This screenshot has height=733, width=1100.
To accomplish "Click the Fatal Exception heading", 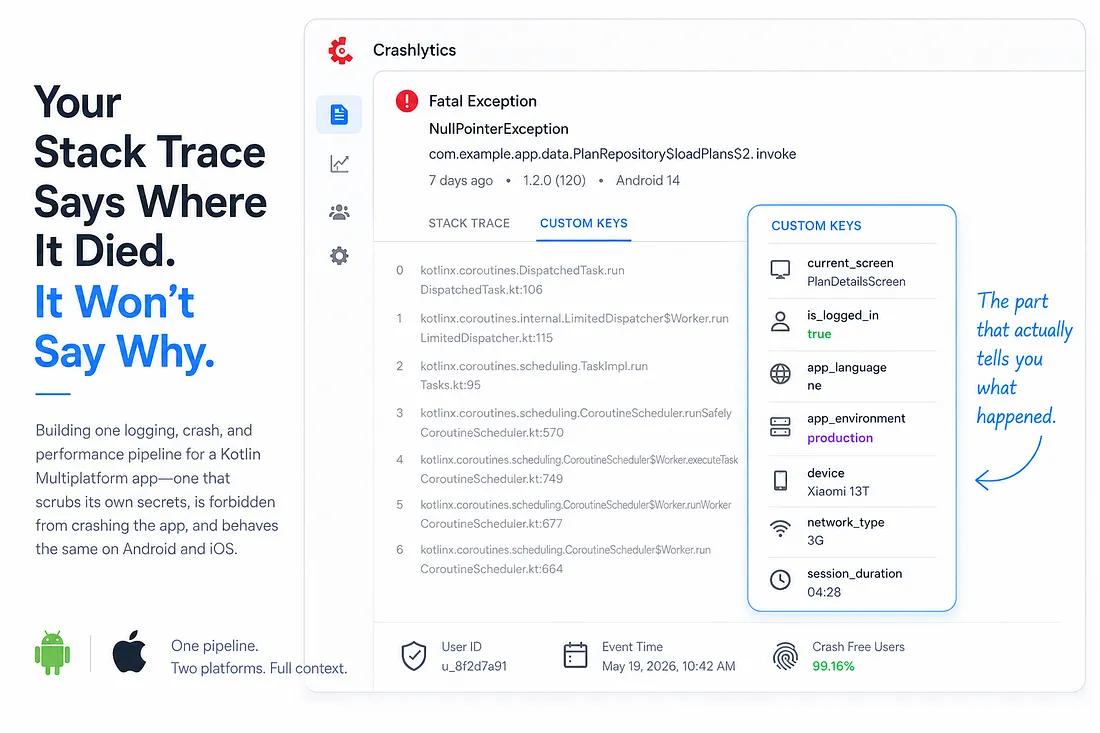I will click(x=483, y=101).
